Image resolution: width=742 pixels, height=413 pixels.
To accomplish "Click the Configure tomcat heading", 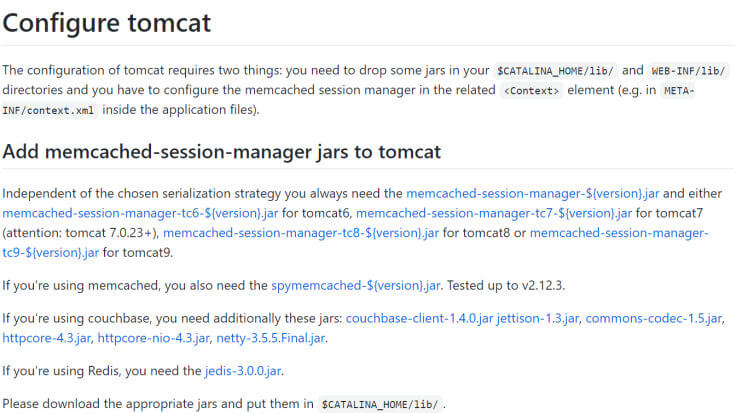I will [x=106, y=23].
